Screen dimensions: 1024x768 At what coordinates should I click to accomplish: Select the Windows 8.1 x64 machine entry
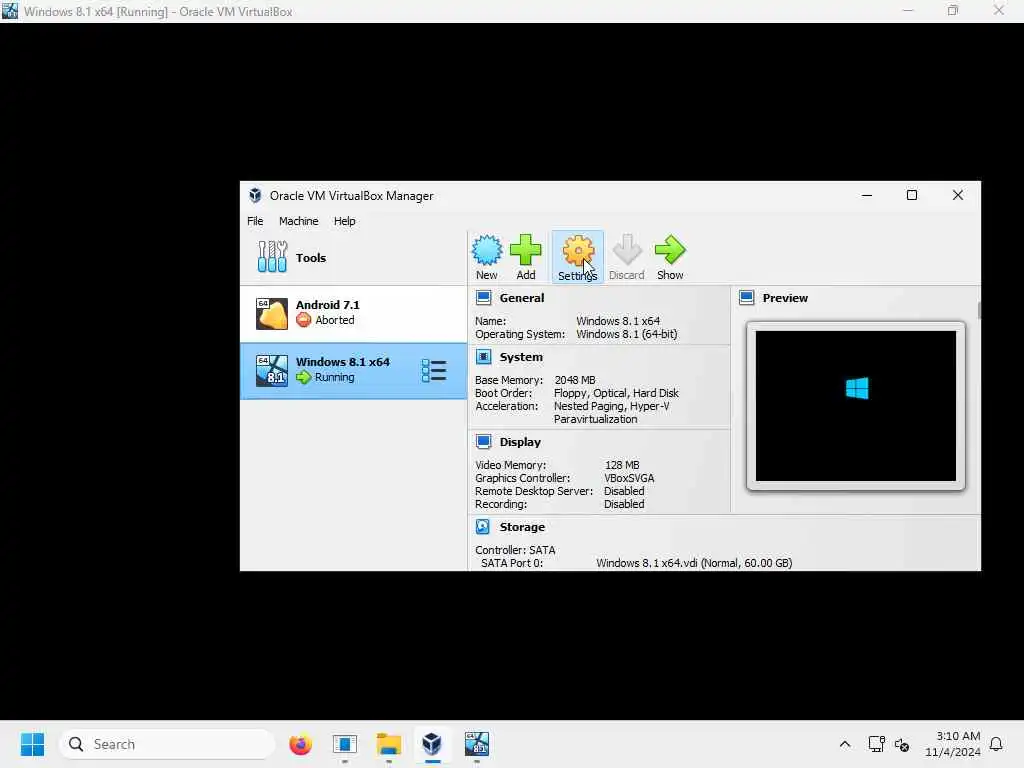click(x=353, y=370)
